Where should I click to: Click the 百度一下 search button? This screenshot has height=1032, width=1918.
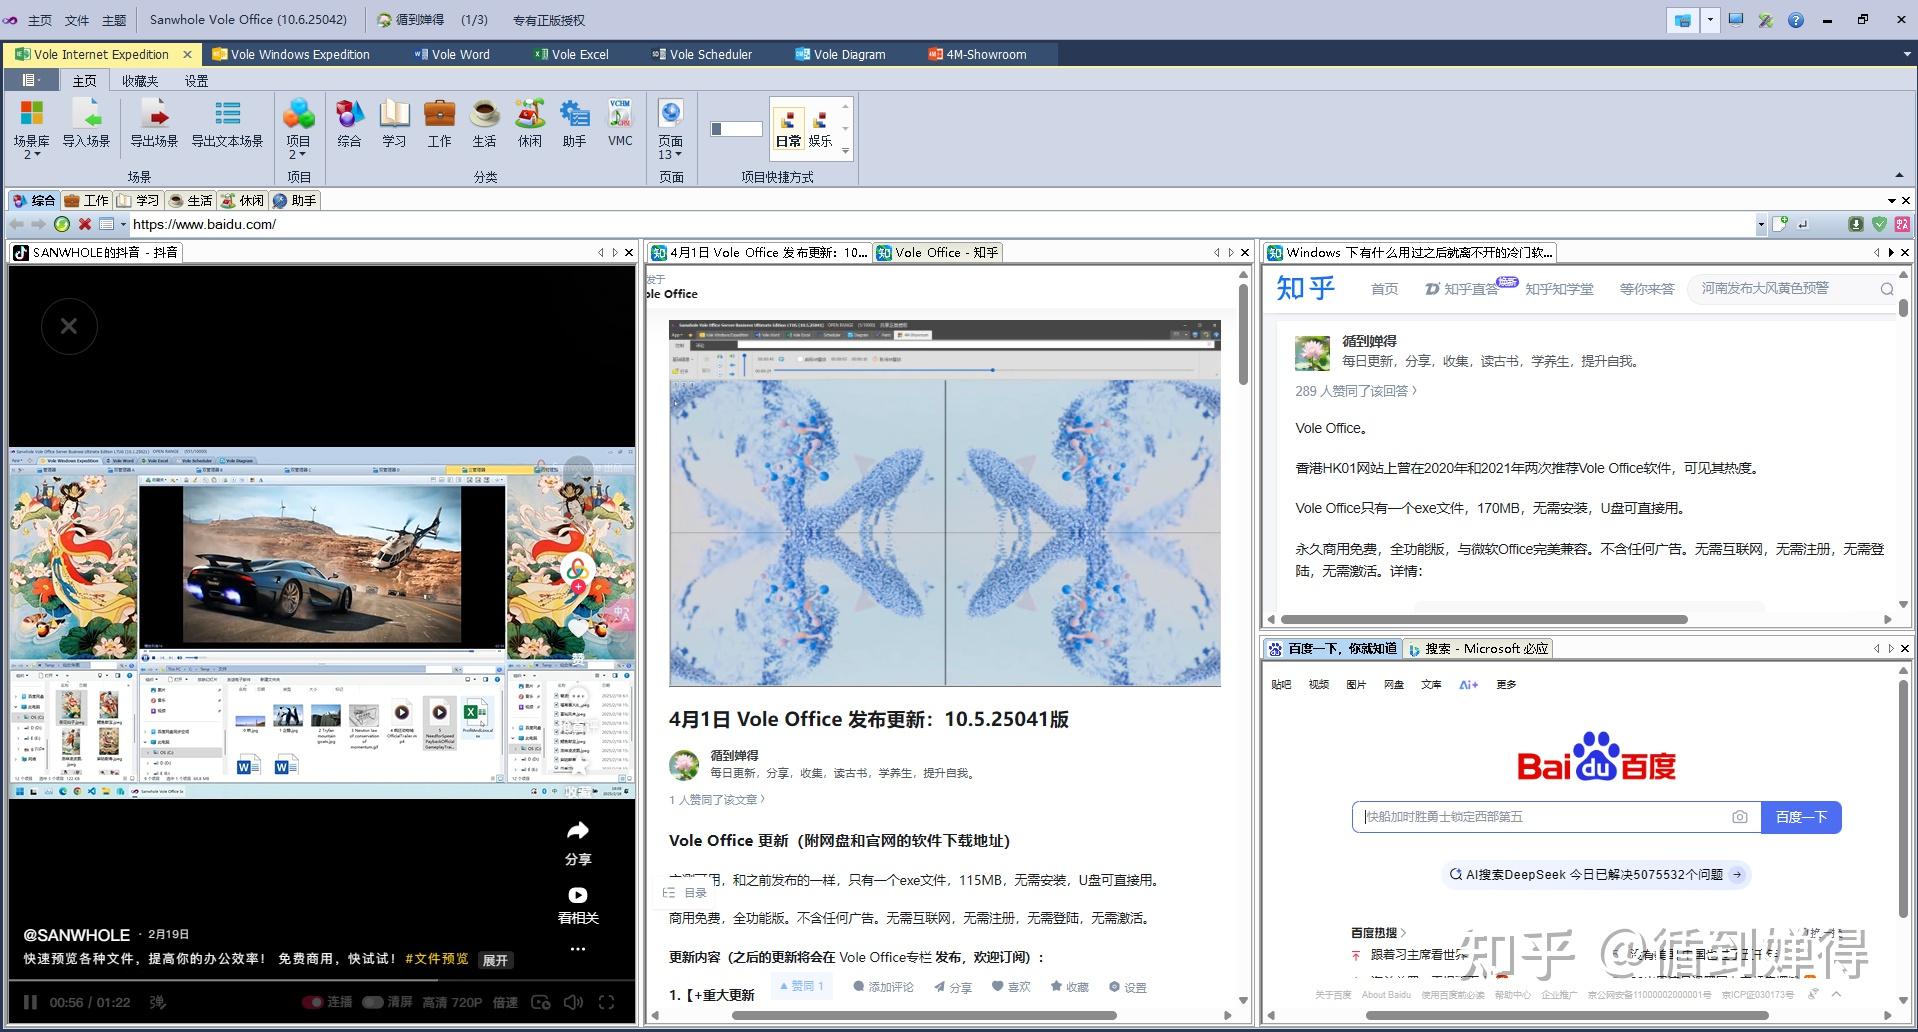(x=1800, y=817)
